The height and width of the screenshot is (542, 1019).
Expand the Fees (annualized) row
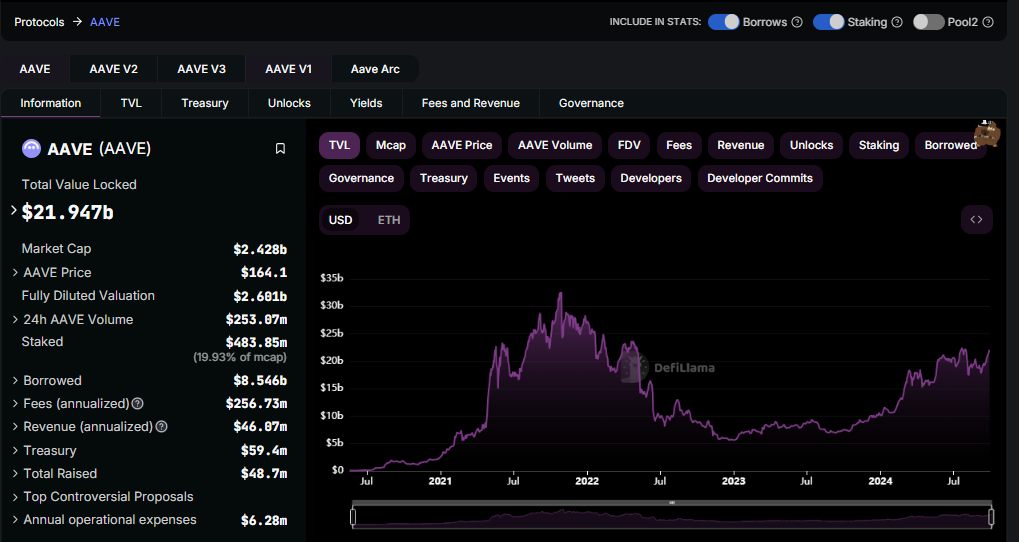pos(15,404)
